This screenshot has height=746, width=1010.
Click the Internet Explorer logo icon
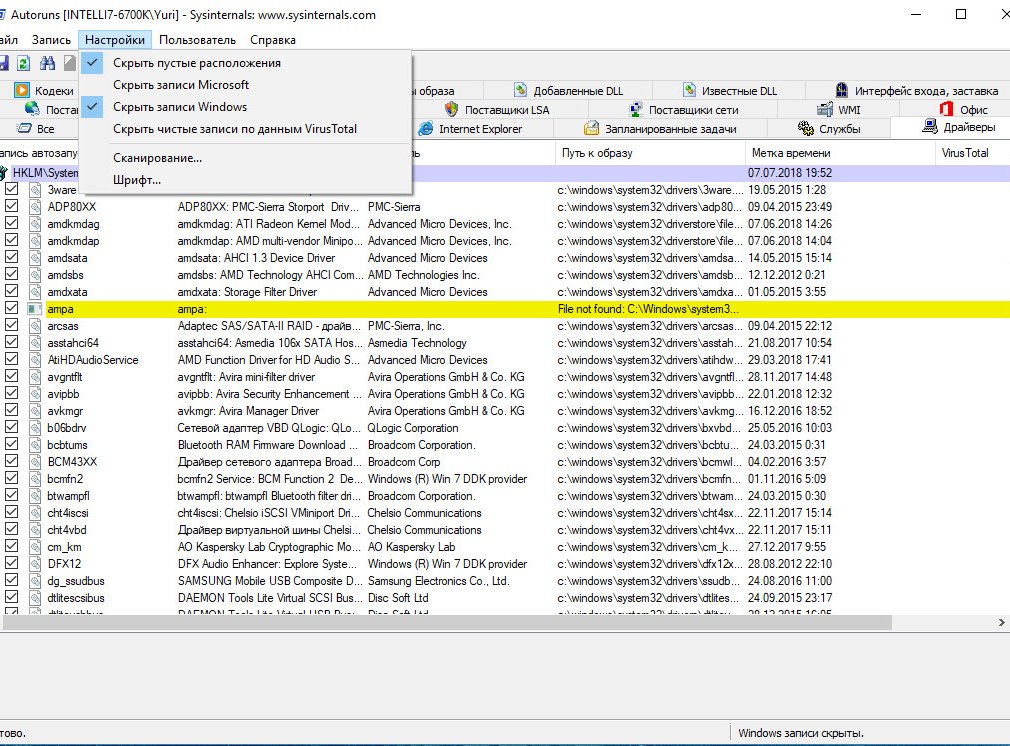425,128
